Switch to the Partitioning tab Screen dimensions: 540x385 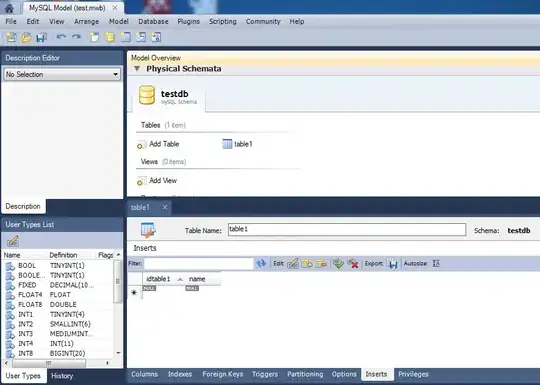[305, 374]
